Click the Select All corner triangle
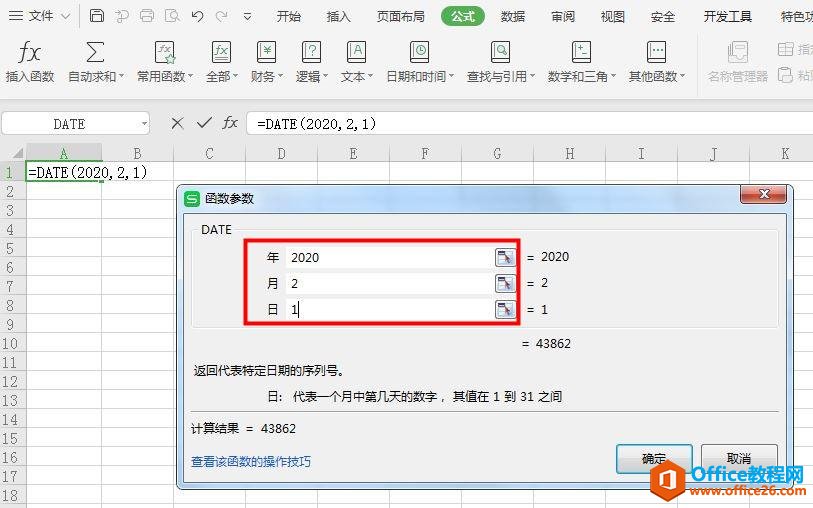This screenshot has height=508, width=813. (18, 153)
